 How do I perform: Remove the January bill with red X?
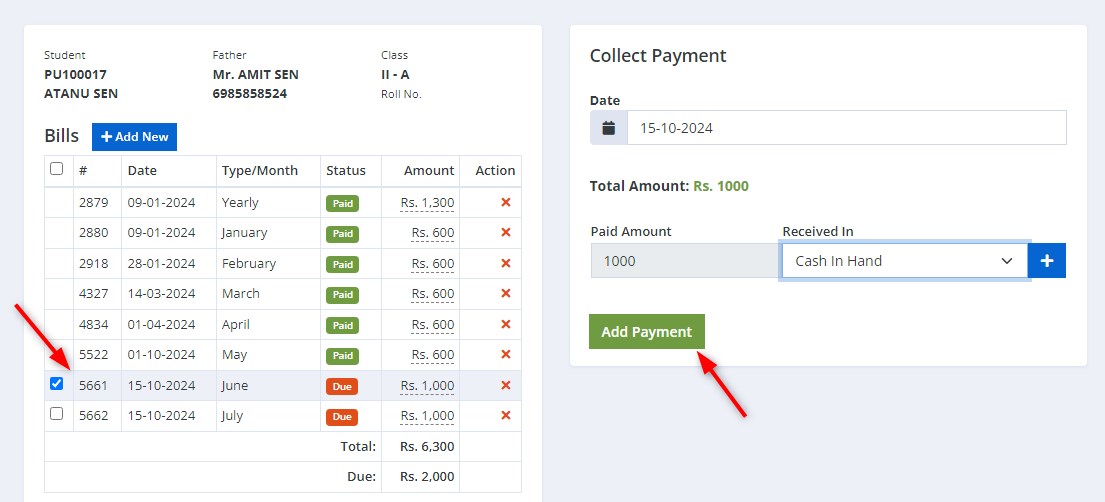tap(505, 233)
